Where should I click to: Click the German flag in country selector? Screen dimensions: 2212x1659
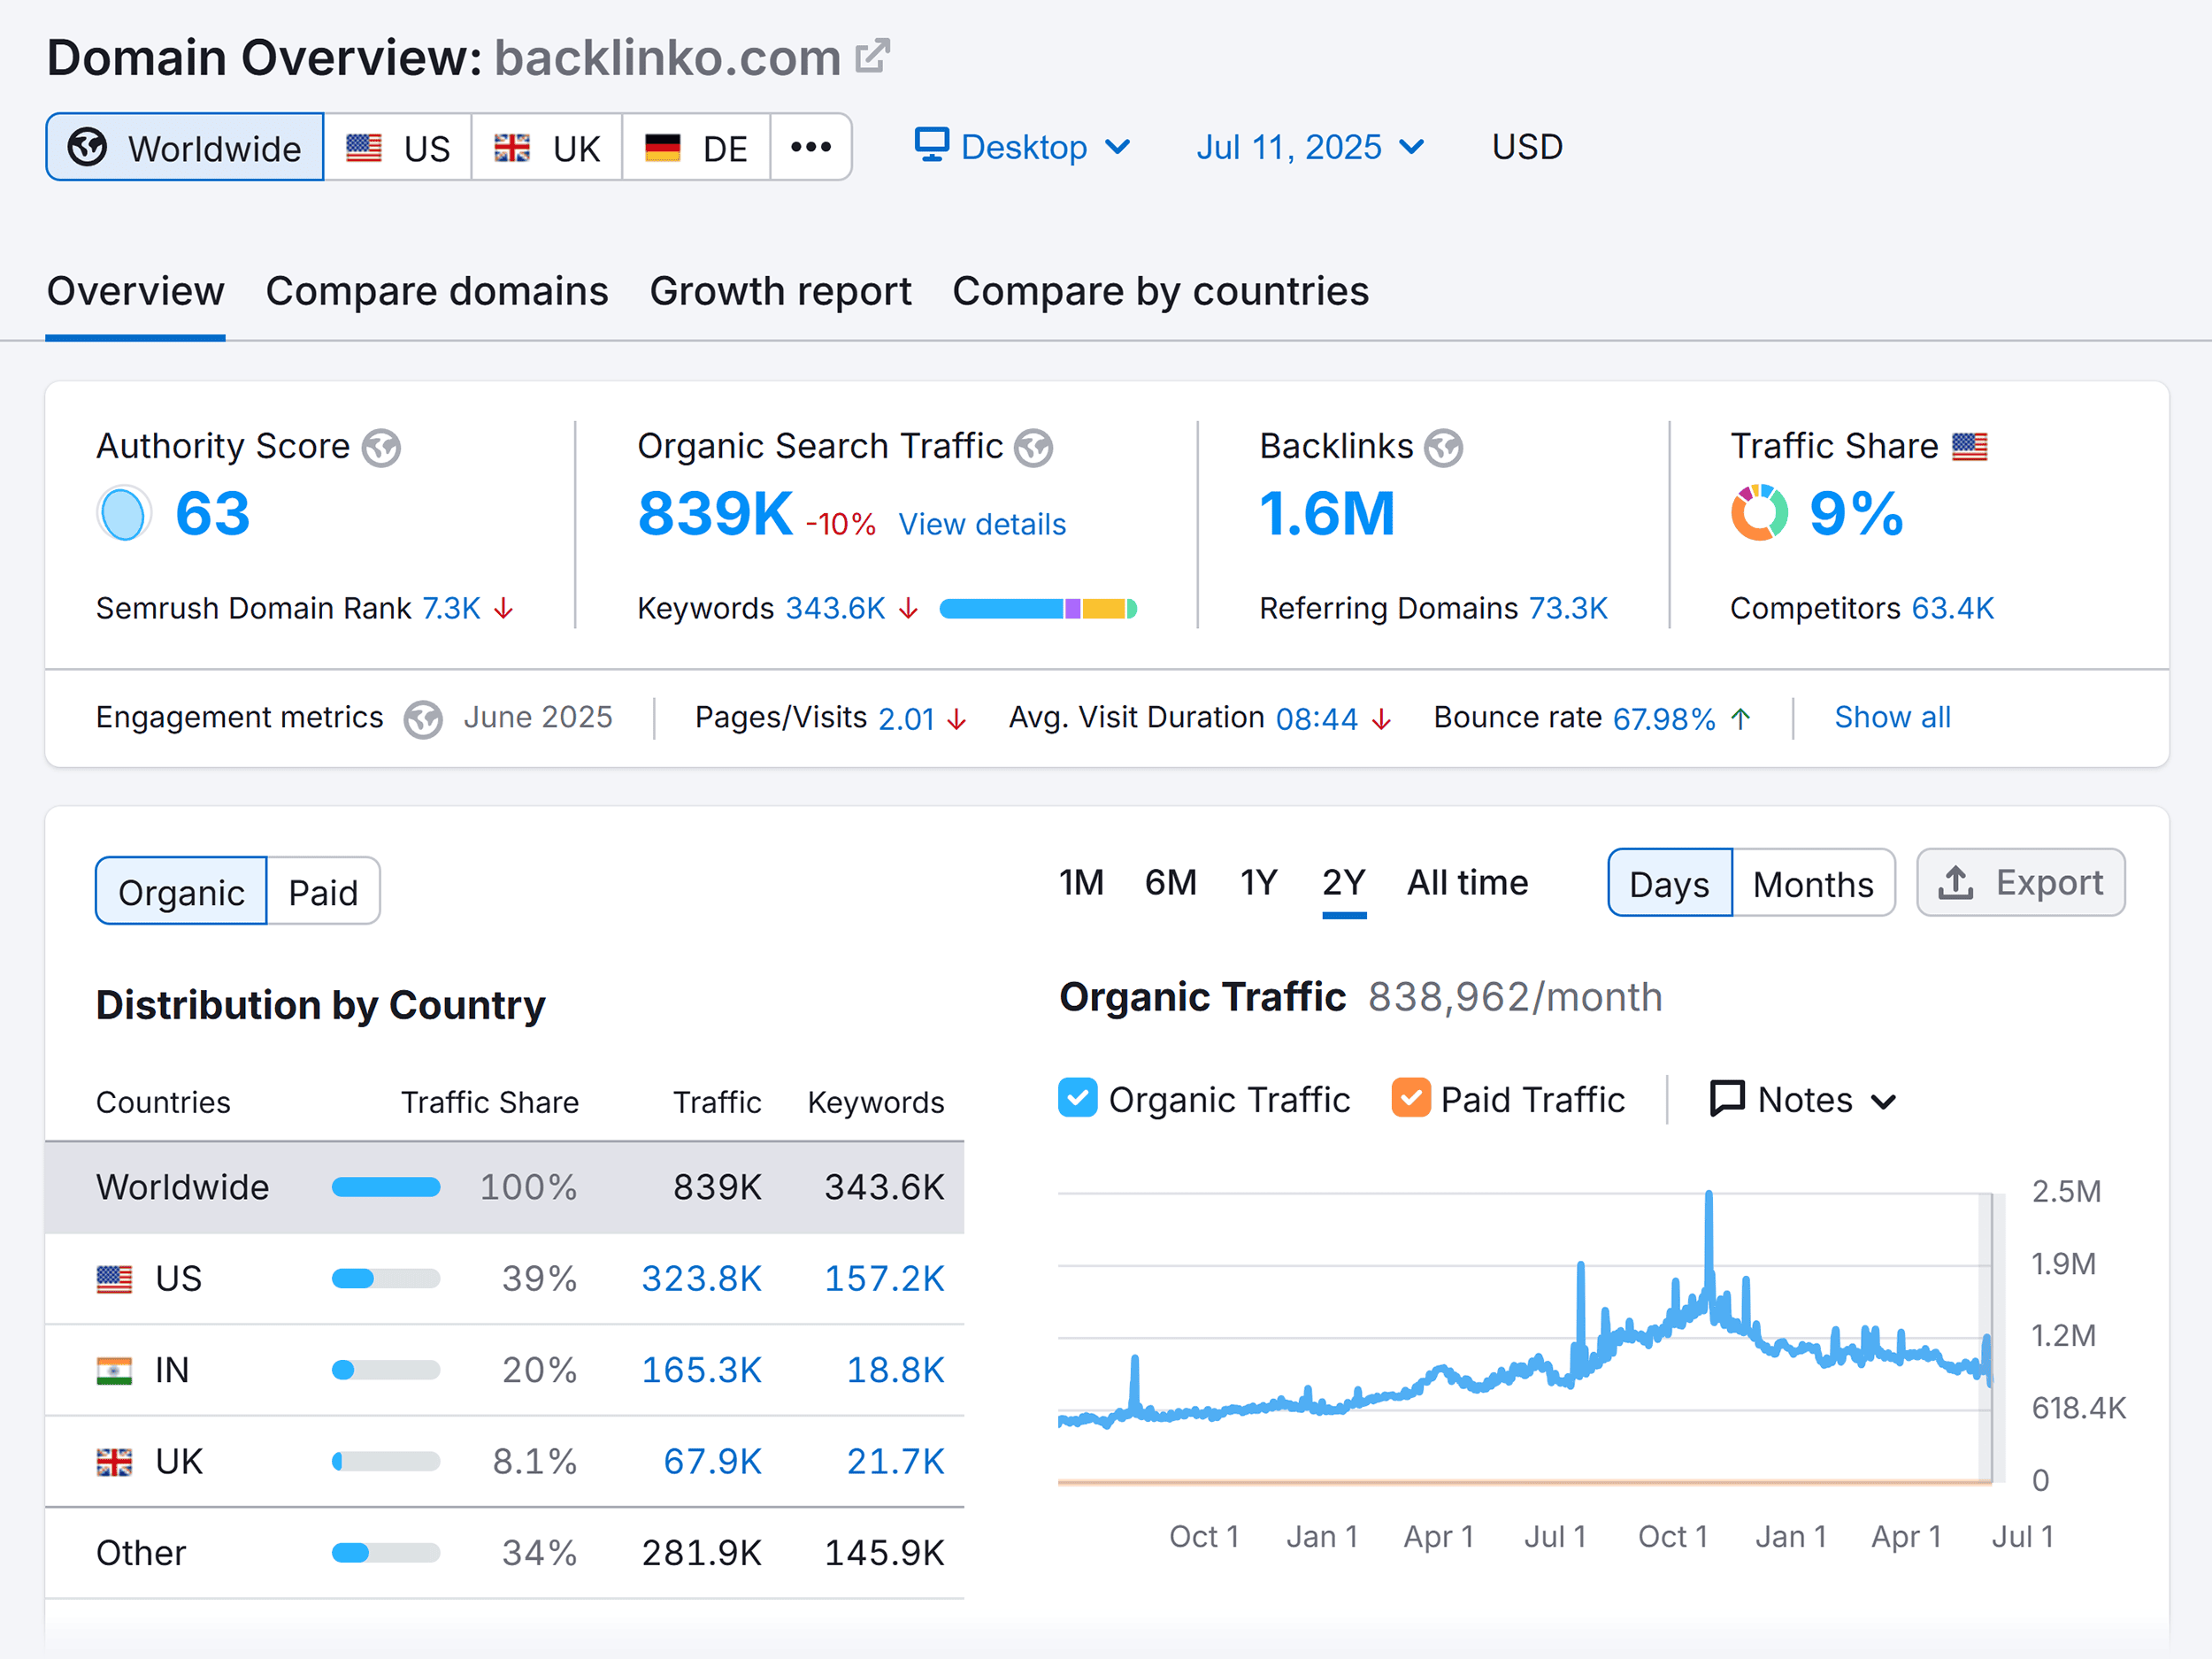(662, 148)
